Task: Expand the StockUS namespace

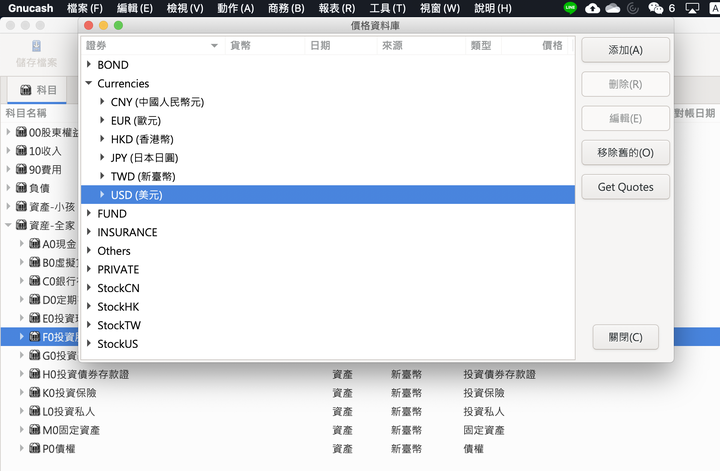Action: pos(89,343)
